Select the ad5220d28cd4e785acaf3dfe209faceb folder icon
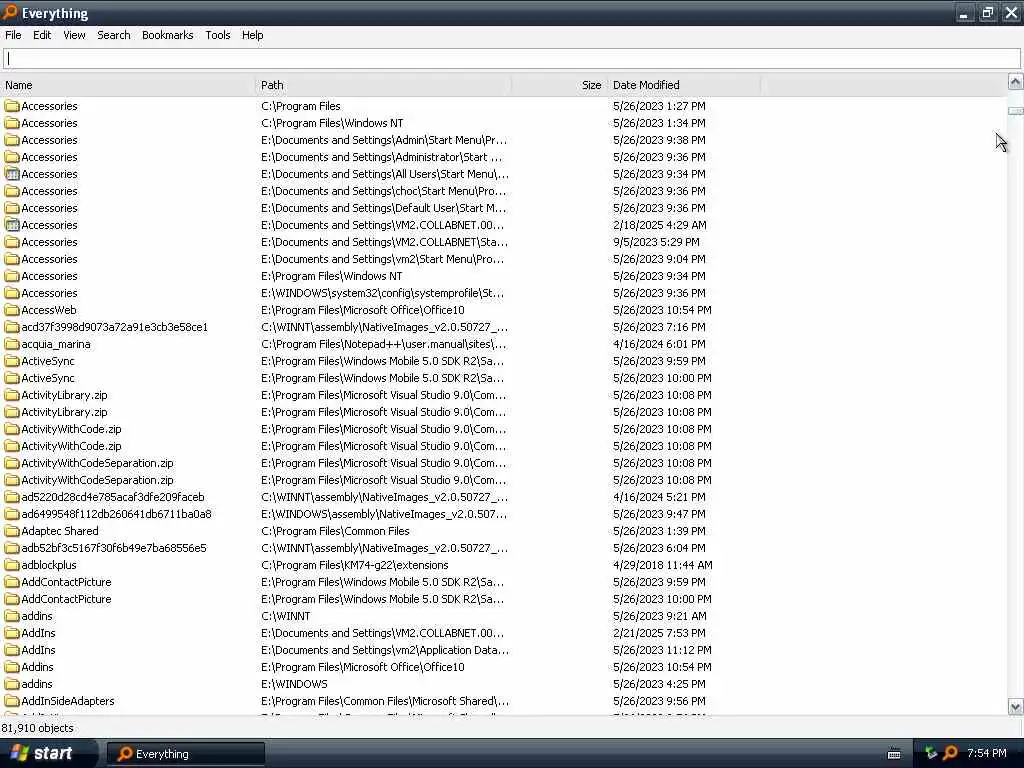Screen dimensions: 1024x768 (12, 497)
